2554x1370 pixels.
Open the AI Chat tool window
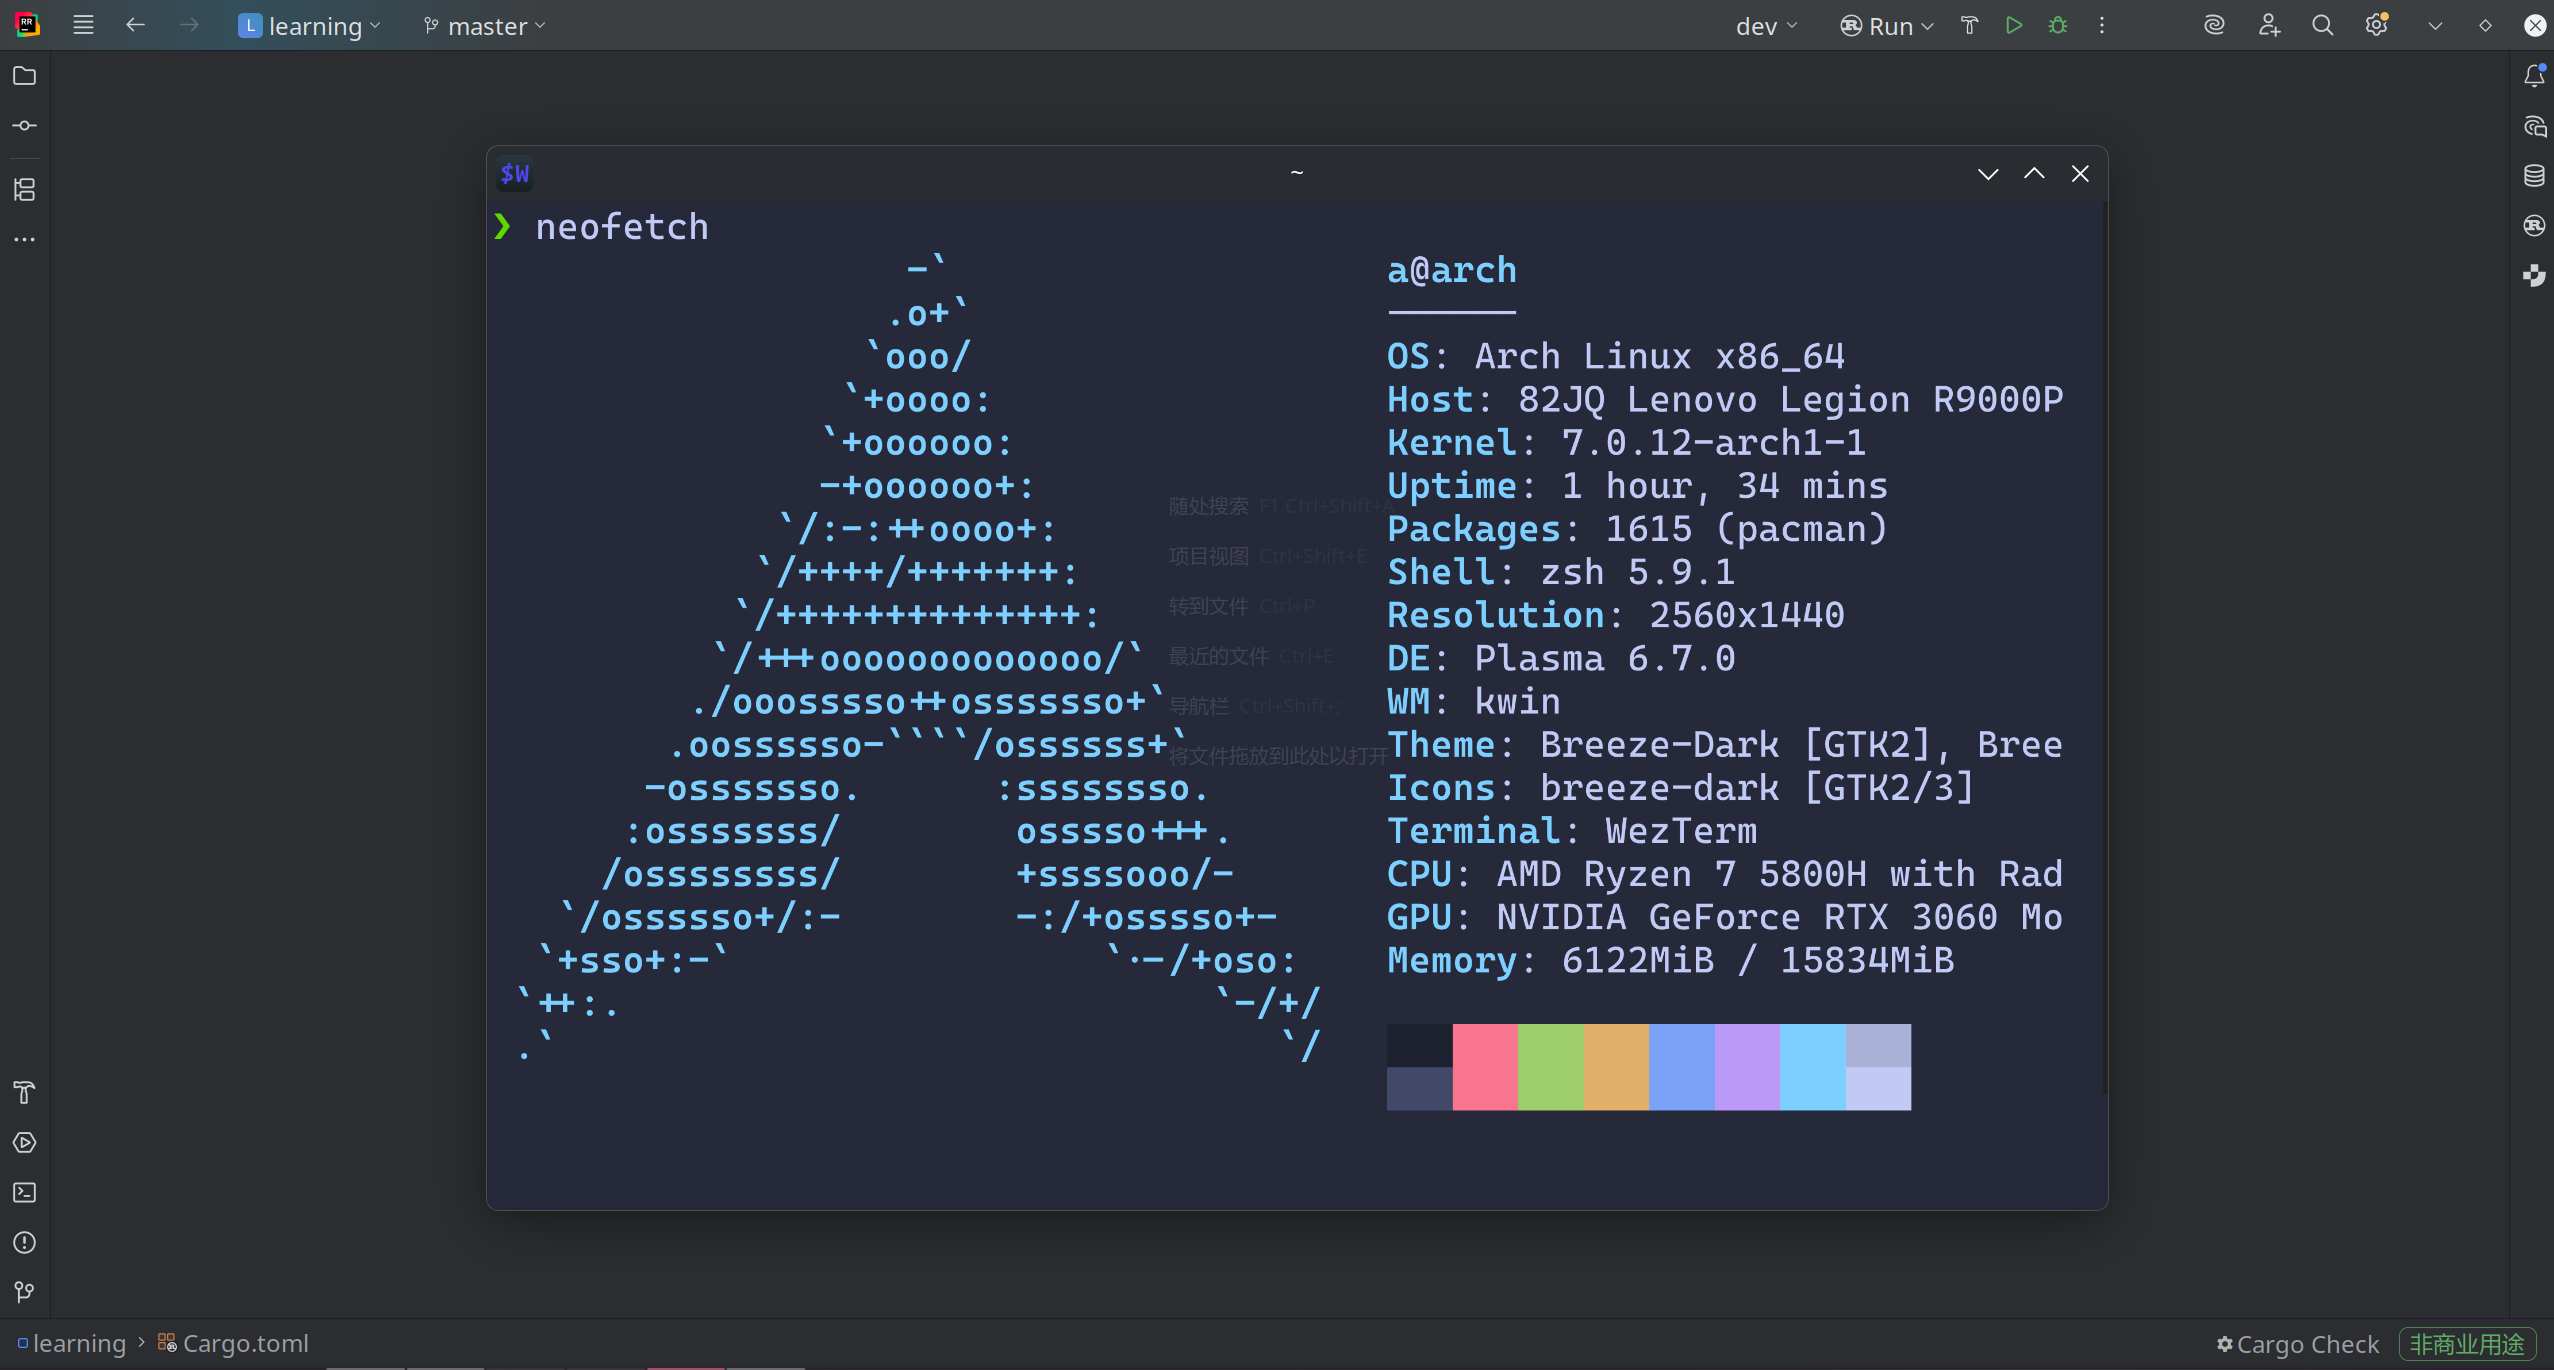click(x=2534, y=126)
